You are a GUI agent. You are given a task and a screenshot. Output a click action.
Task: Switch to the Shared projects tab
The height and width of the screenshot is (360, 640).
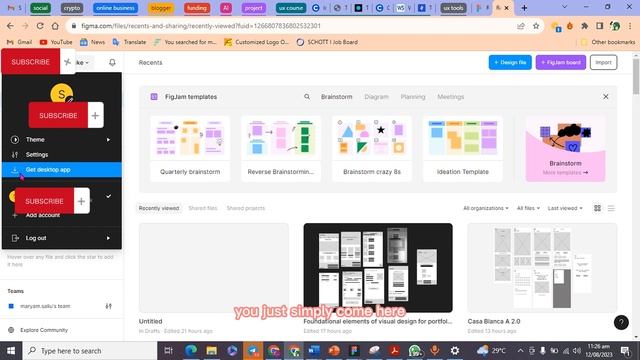pos(246,208)
